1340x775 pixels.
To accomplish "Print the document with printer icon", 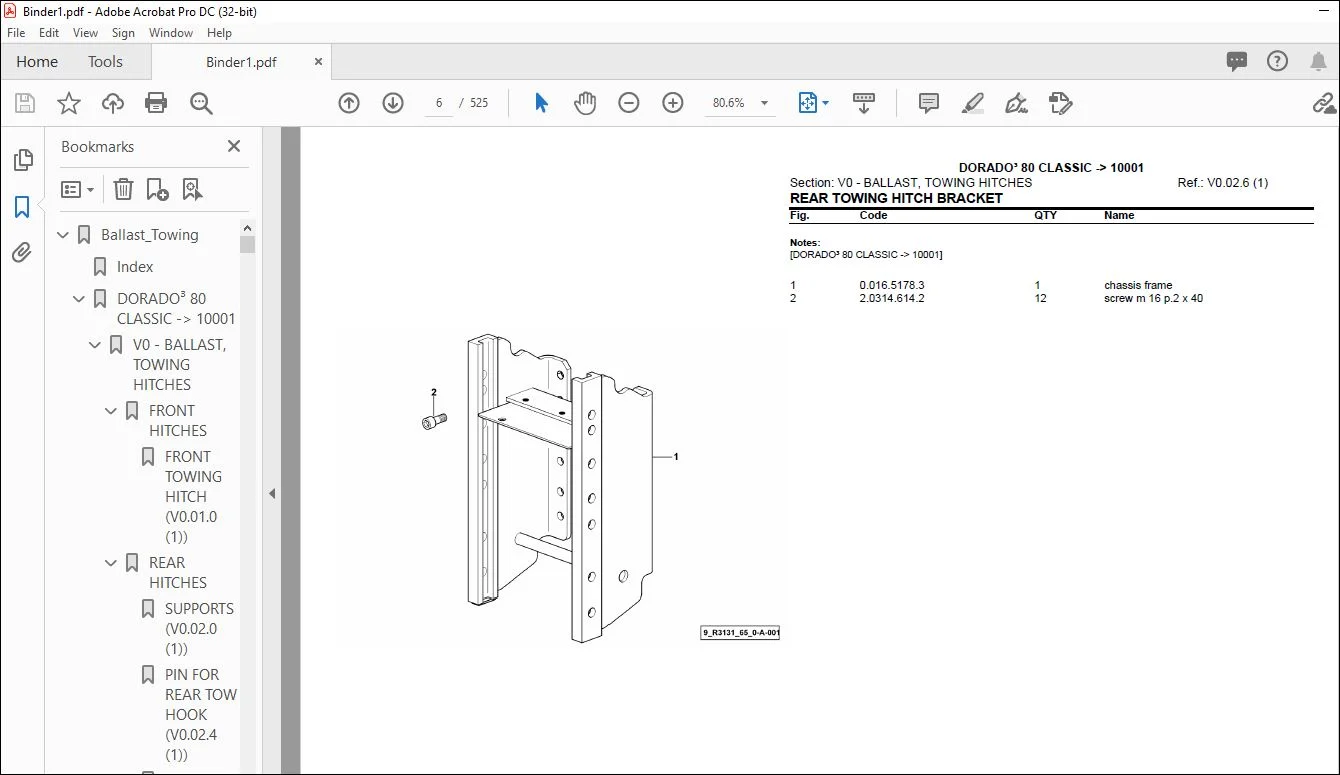I will click(x=156, y=103).
